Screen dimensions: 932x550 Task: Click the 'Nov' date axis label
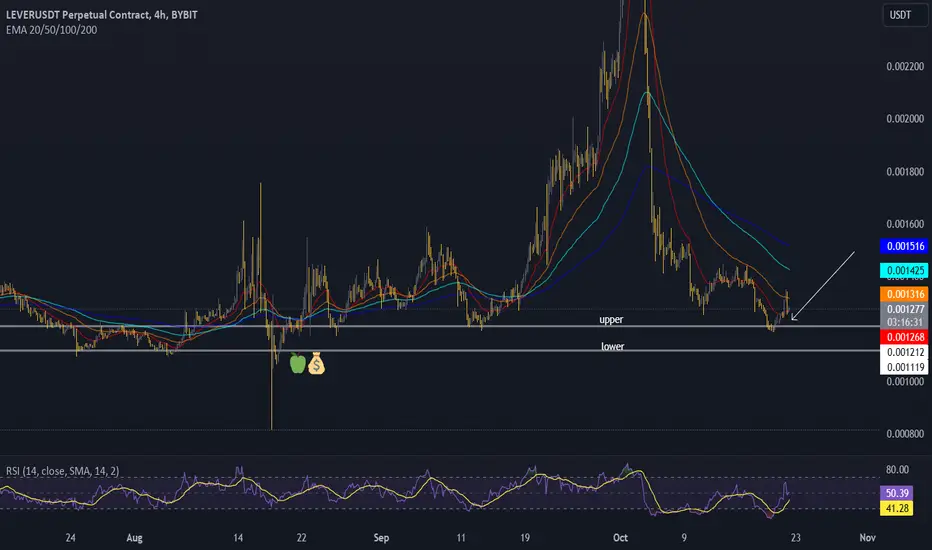(x=867, y=538)
